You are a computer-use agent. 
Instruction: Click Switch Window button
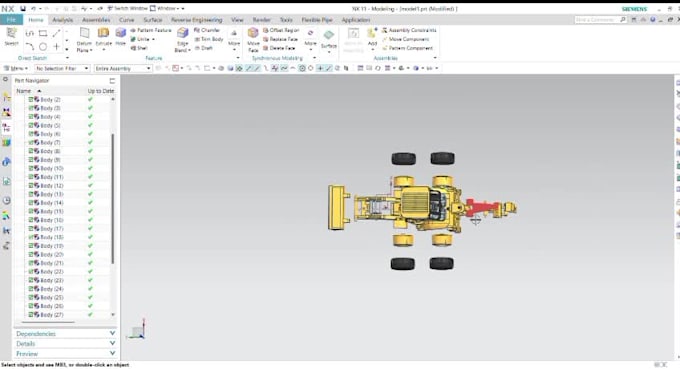(127, 8)
